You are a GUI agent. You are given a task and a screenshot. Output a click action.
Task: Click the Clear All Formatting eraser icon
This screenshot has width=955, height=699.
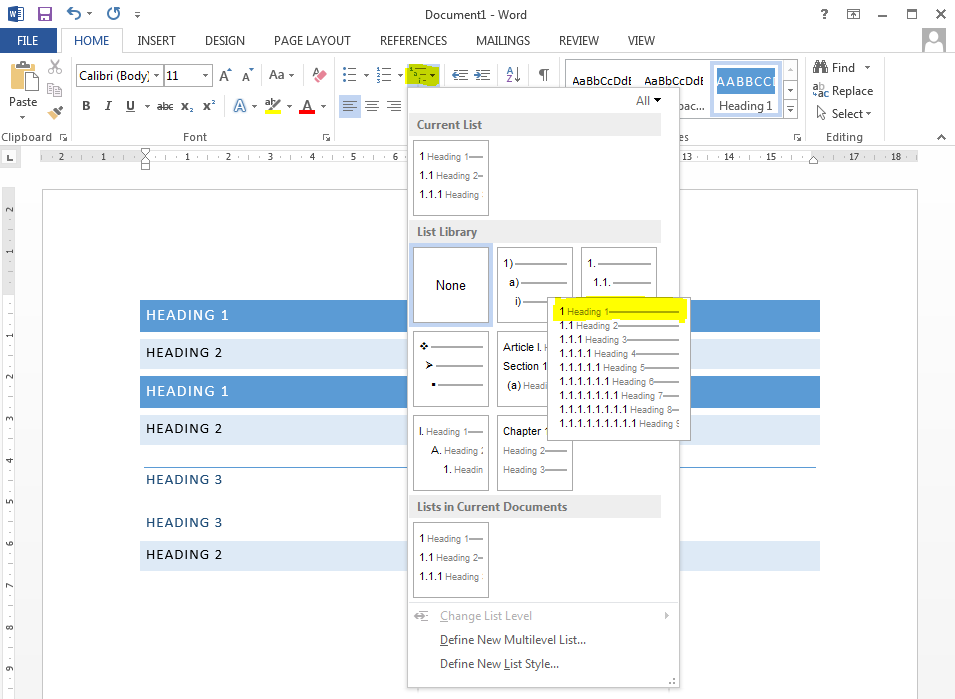[x=317, y=74]
